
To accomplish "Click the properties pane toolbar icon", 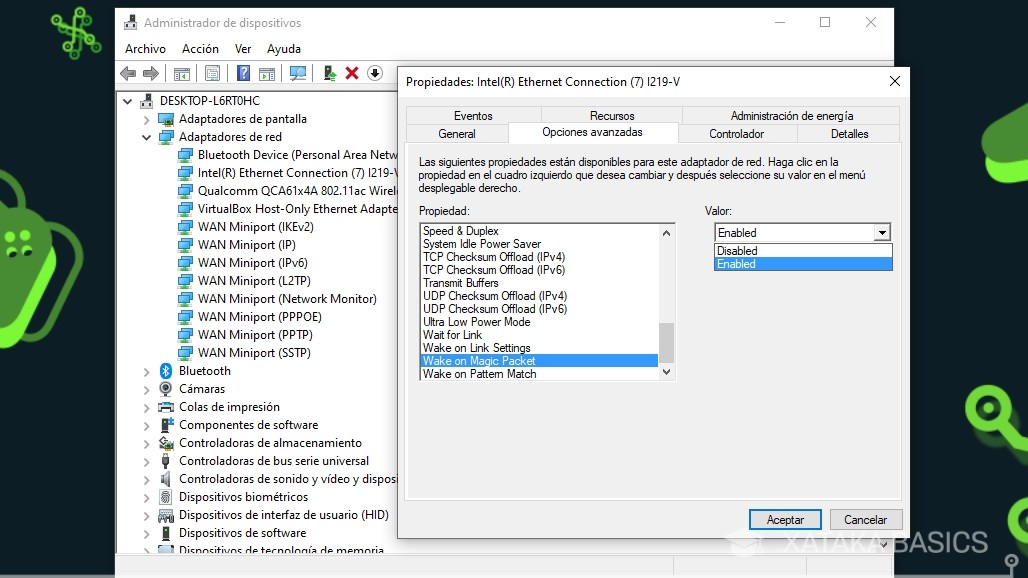I will (211, 72).
